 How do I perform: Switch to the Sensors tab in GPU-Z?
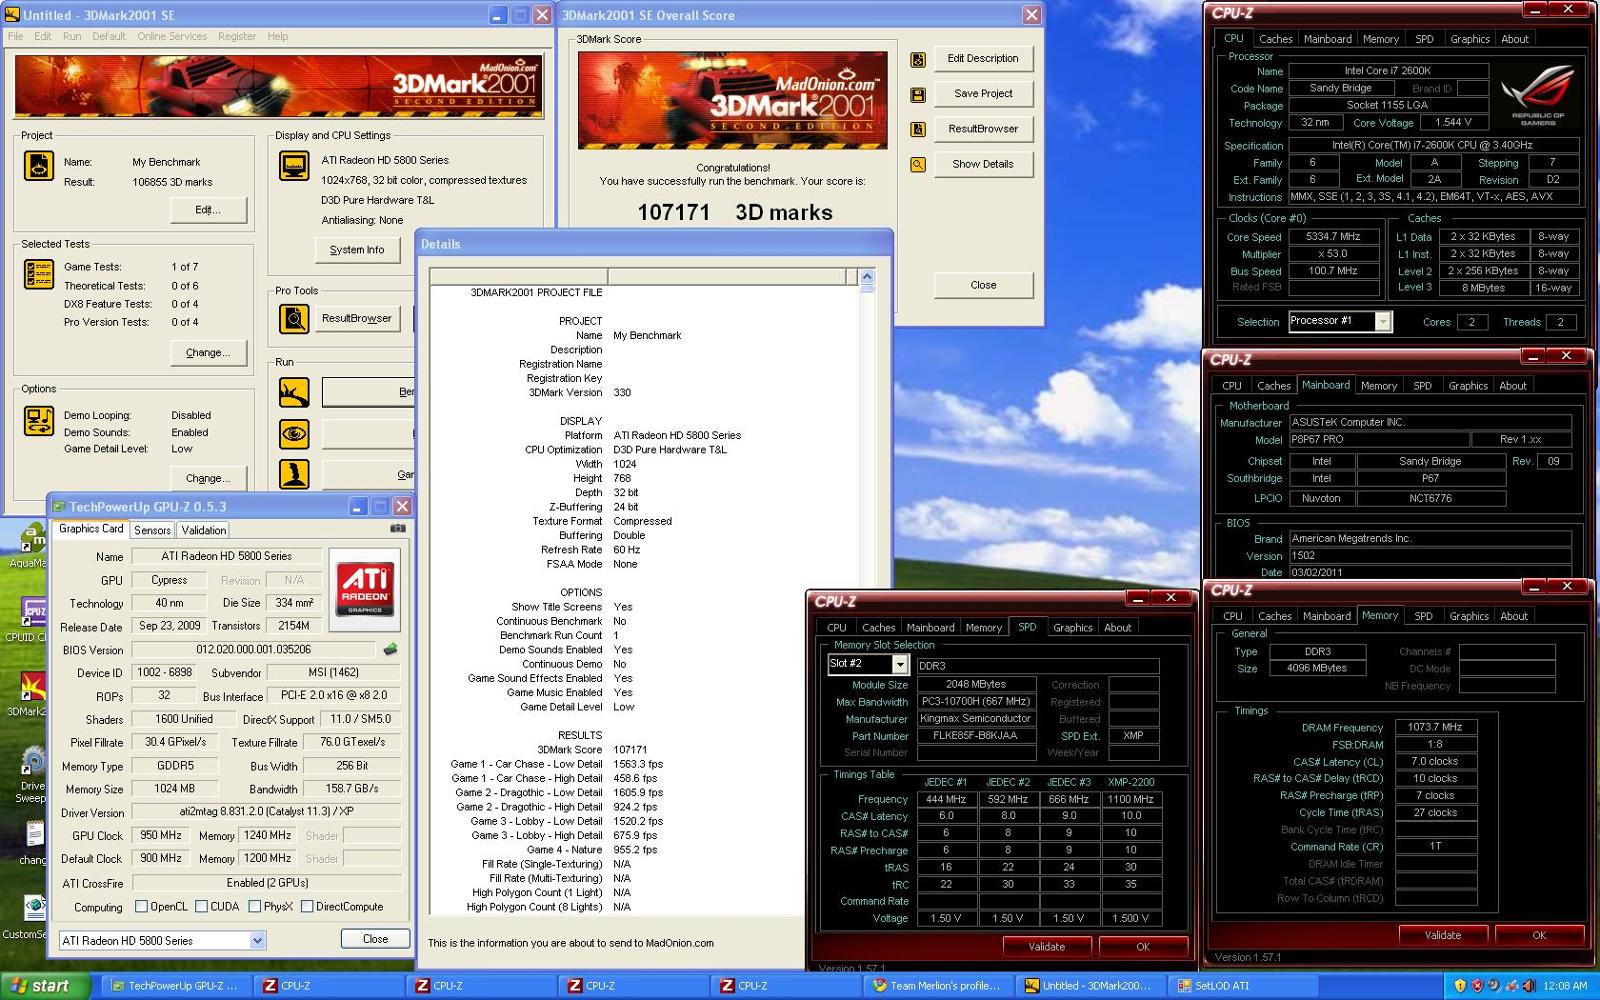152,530
